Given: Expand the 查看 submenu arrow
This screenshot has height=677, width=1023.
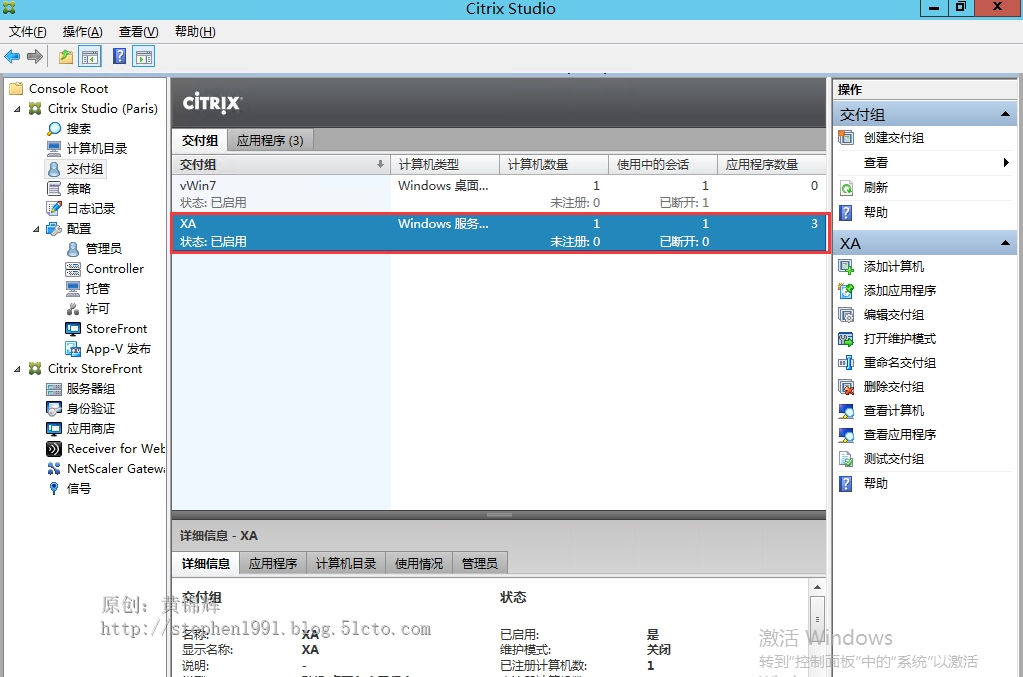Looking at the screenshot, I should click(x=1005, y=162).
